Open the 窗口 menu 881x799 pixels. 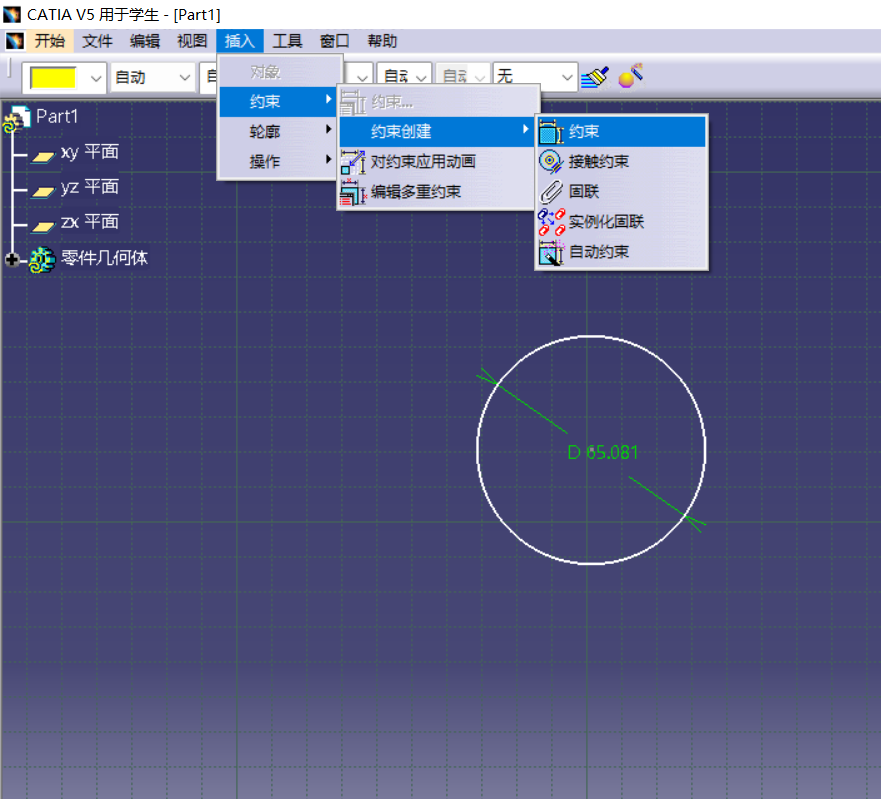pyautogui.click(x=335, y=40)
